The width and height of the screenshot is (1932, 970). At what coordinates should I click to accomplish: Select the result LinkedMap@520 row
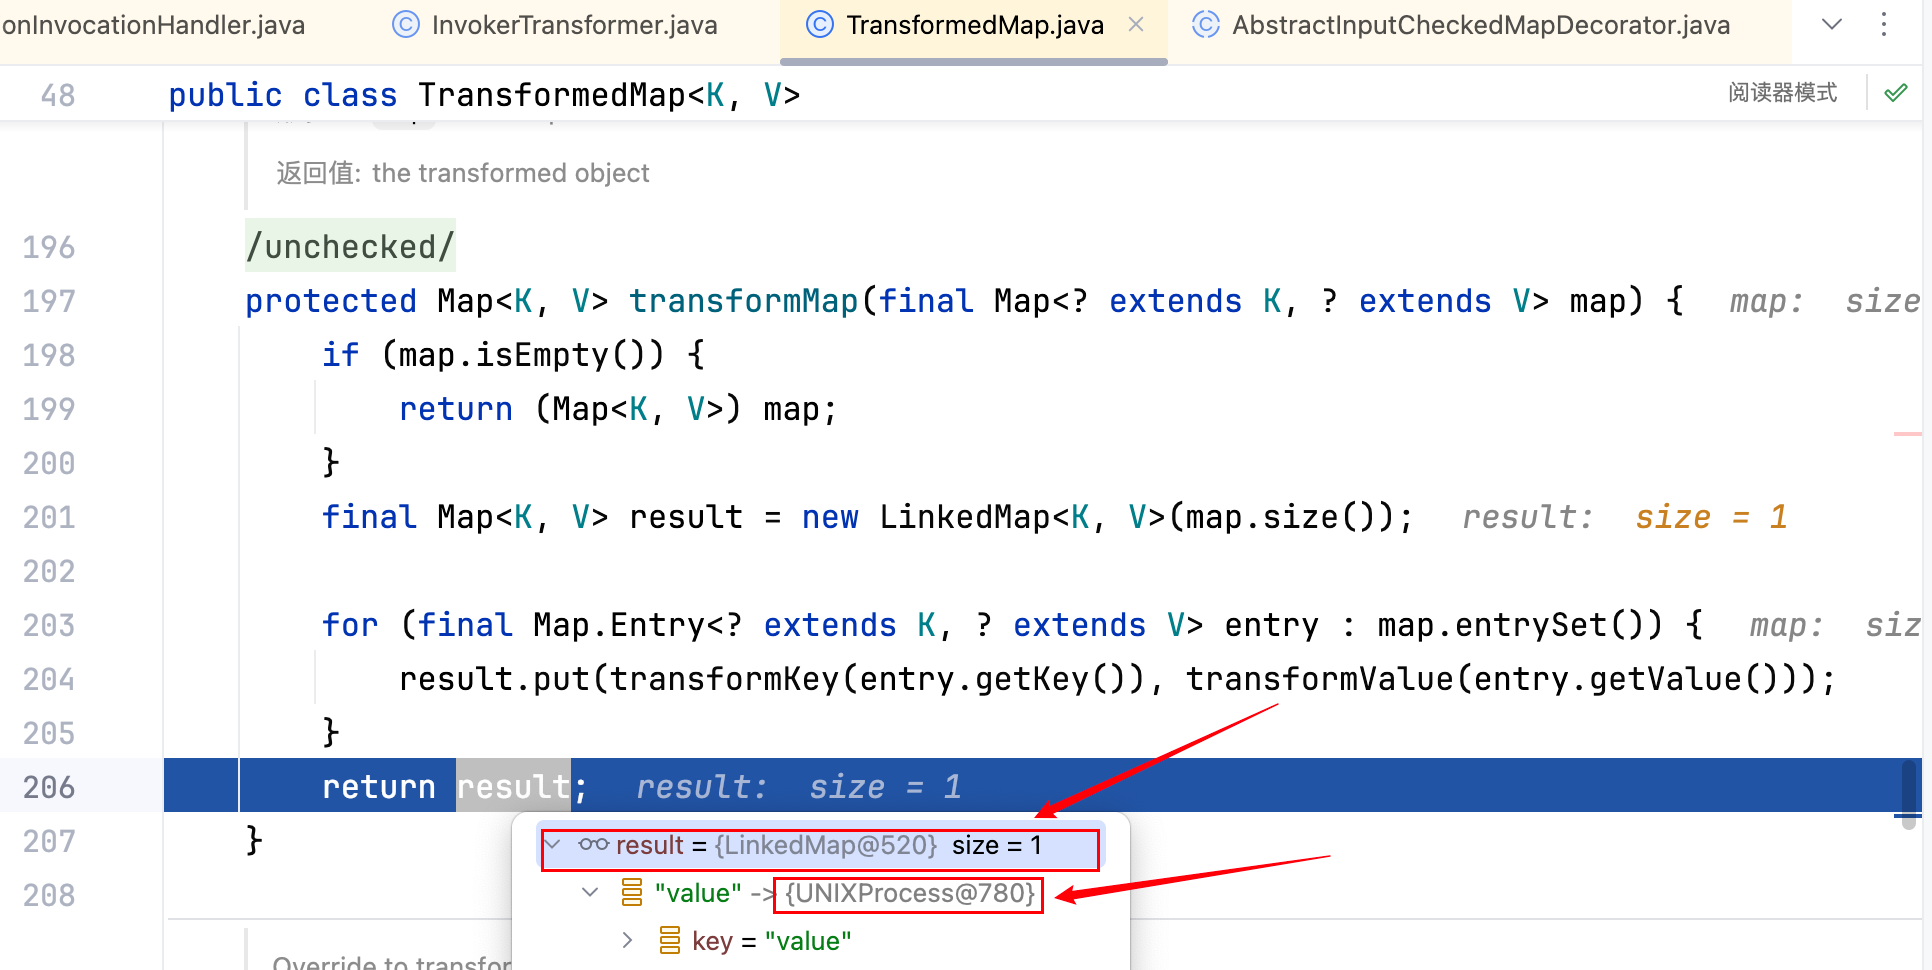pos(820,846)
